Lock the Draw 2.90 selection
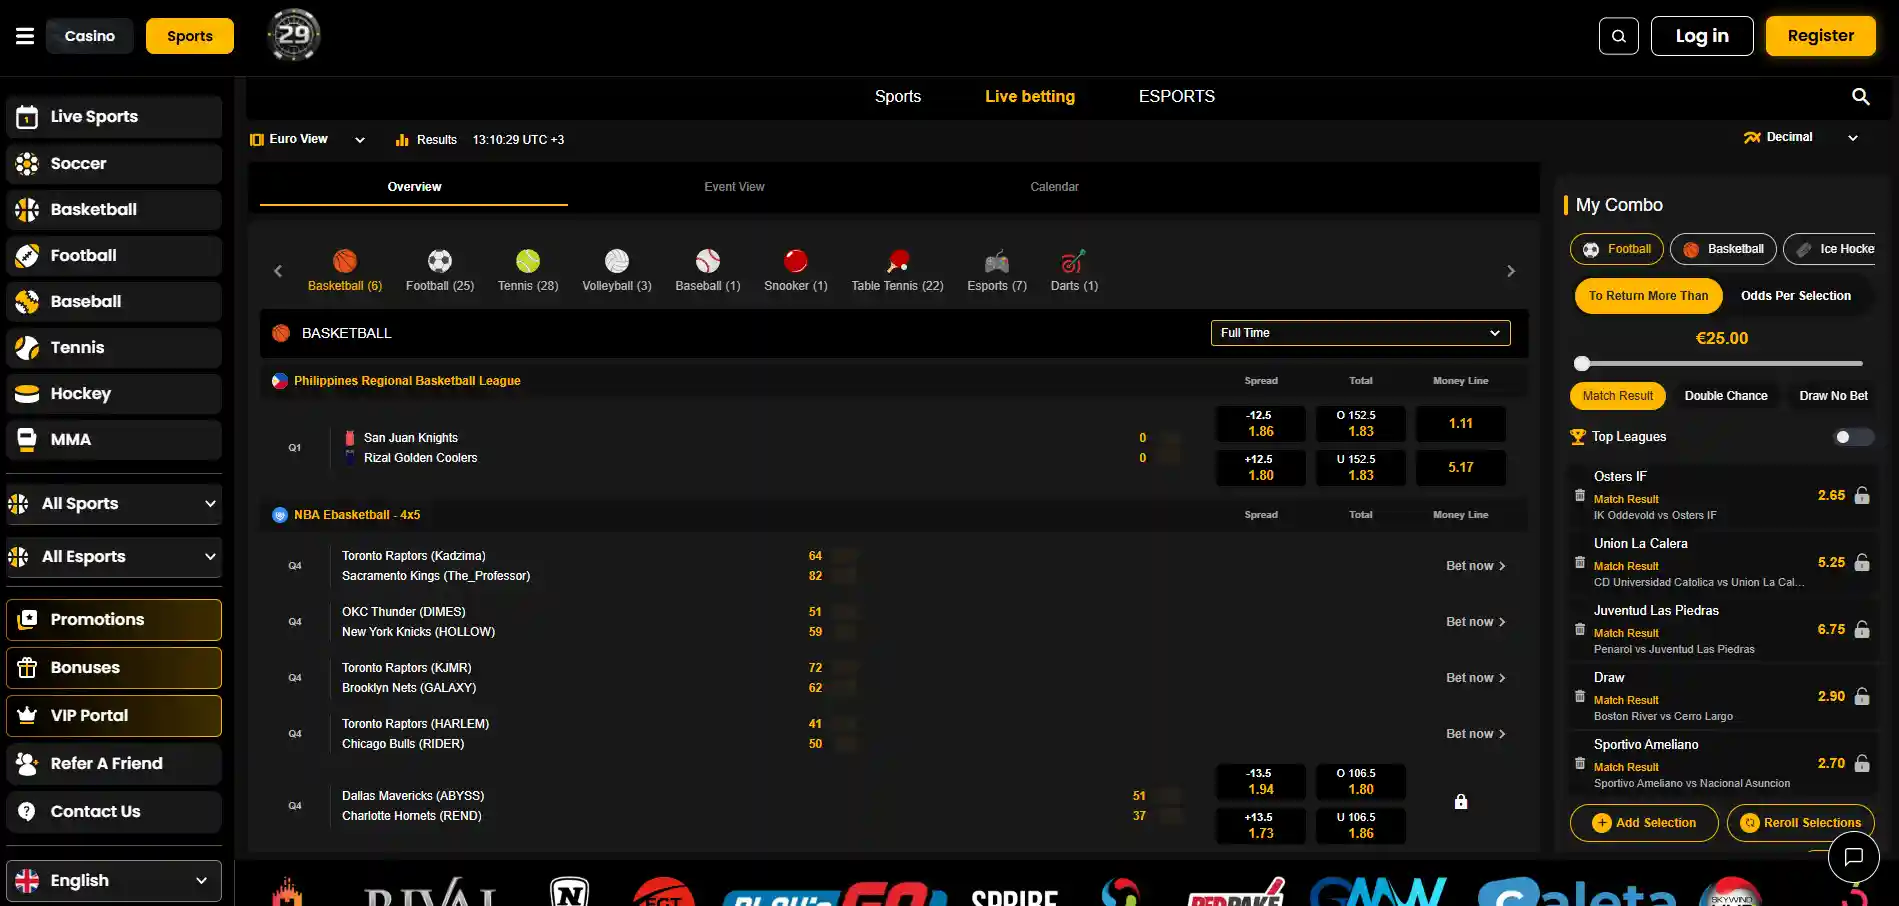 (1862, 696)
